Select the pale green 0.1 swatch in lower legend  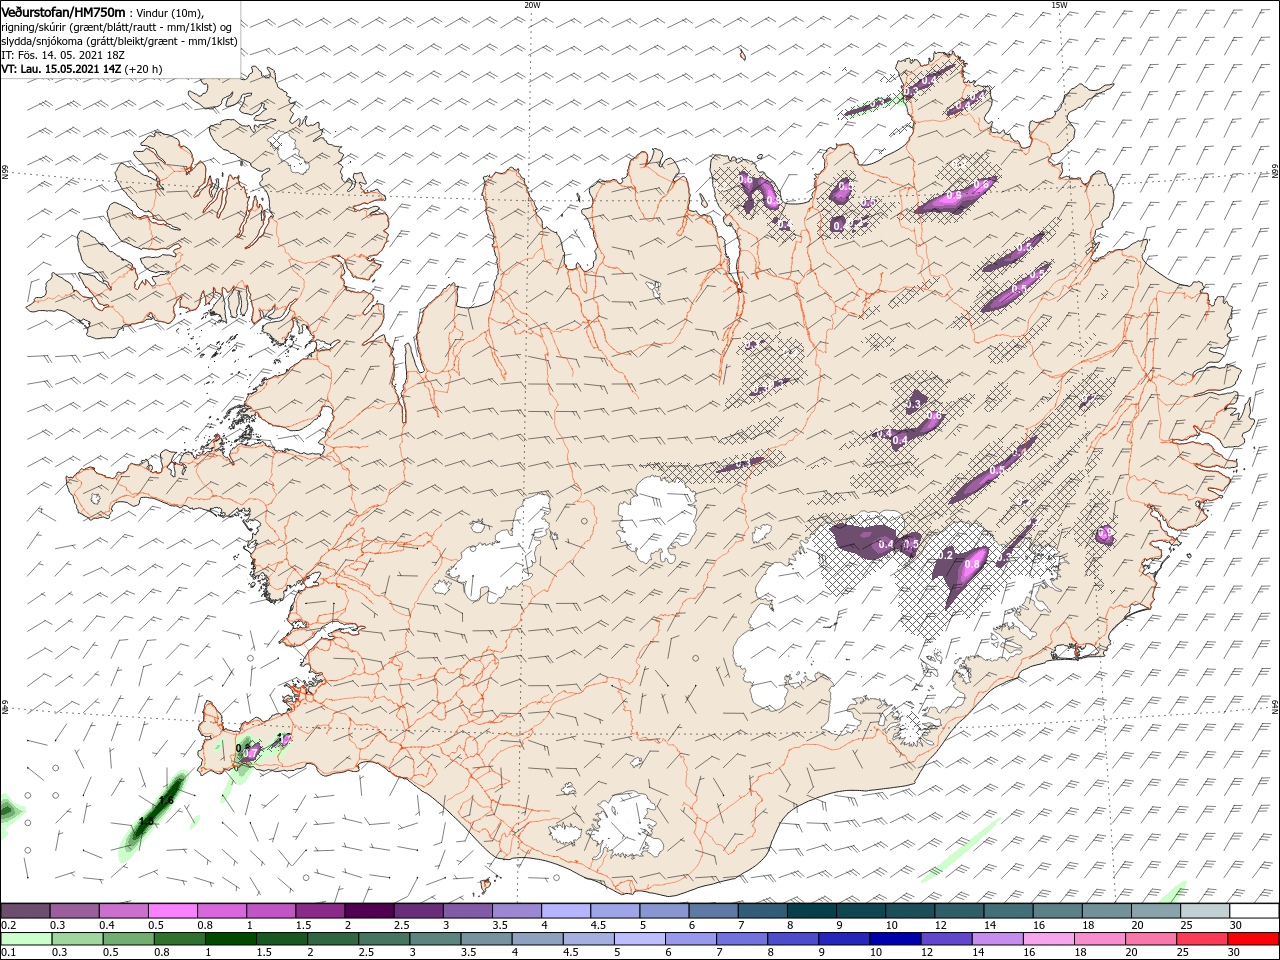click(x=26, y=939)
